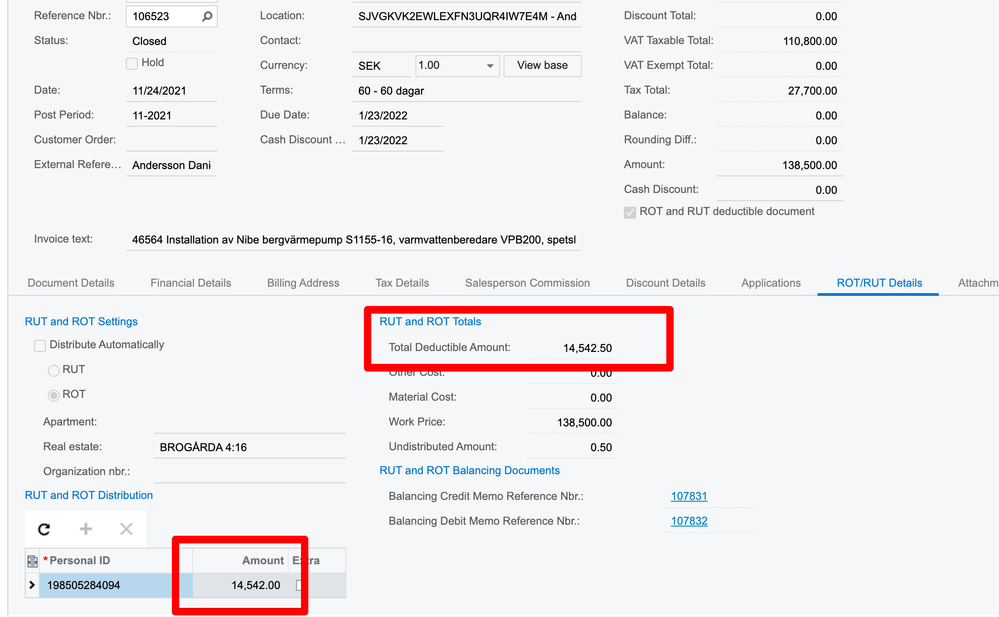The width and height of the screenshot is (999, 617).
Task: Select the RUT radio button
Action: tap(54, 370)
